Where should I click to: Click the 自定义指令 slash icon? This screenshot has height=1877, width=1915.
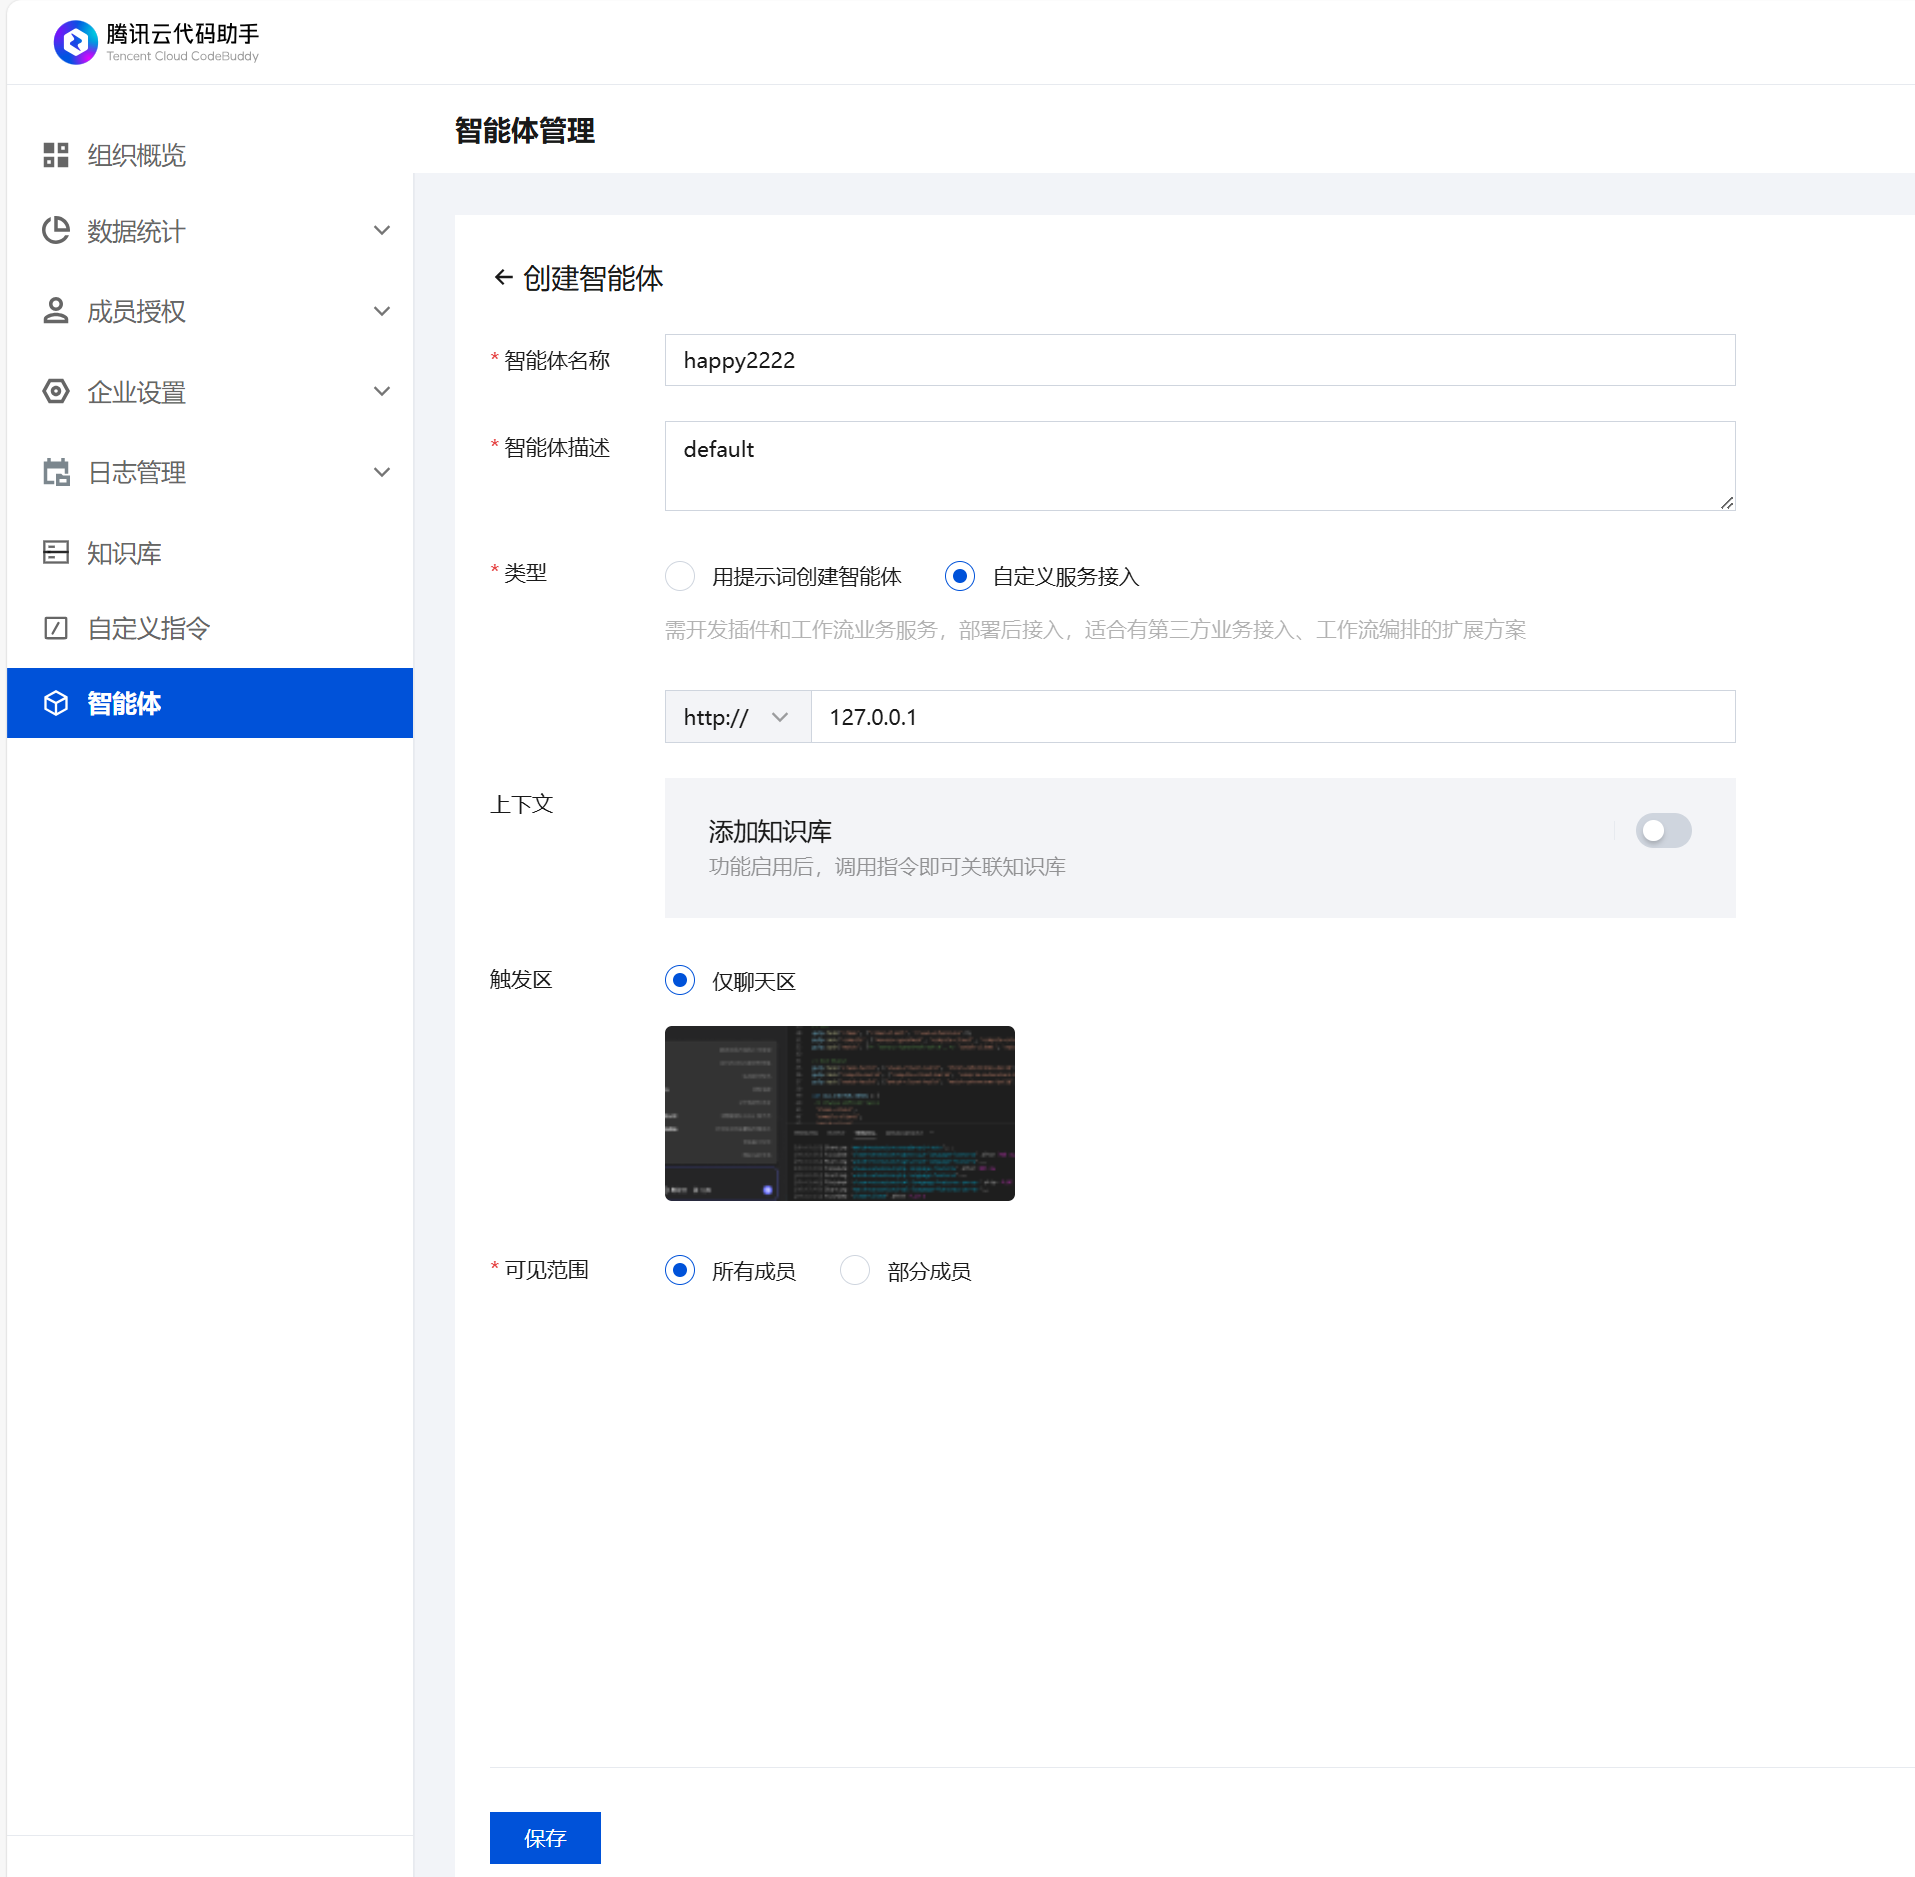[x=56, y=628]
